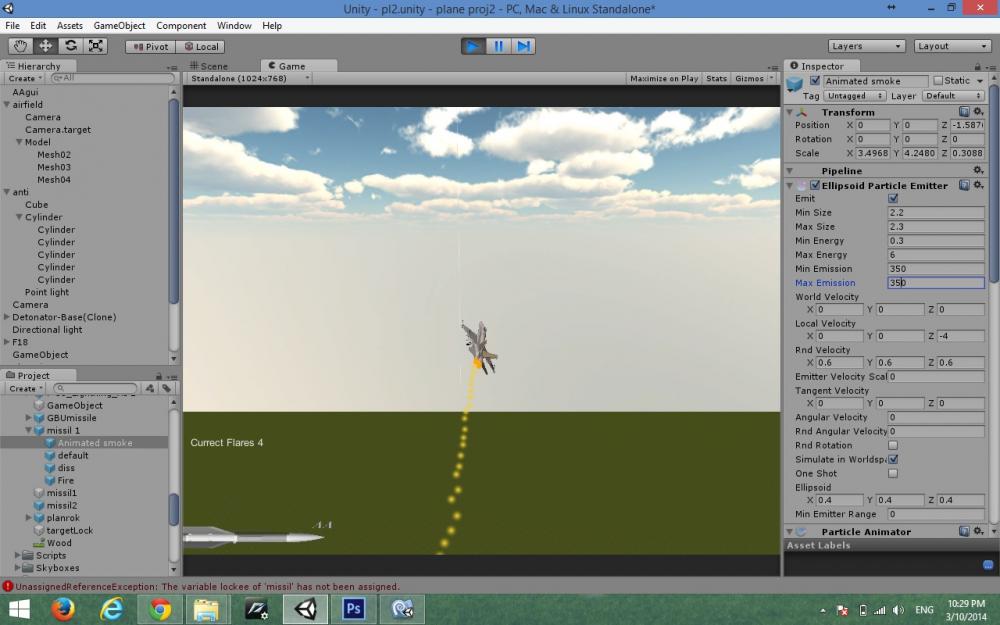Click the Play button

click(x=473, y=46)
